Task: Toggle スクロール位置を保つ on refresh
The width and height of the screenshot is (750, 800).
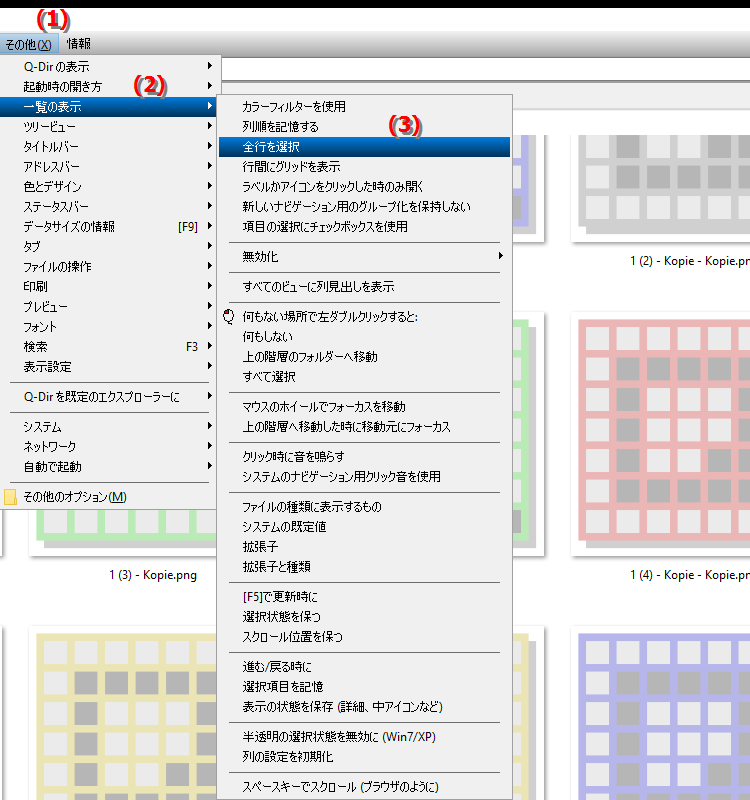Action: pyautogui.click(x=364, y=637)
